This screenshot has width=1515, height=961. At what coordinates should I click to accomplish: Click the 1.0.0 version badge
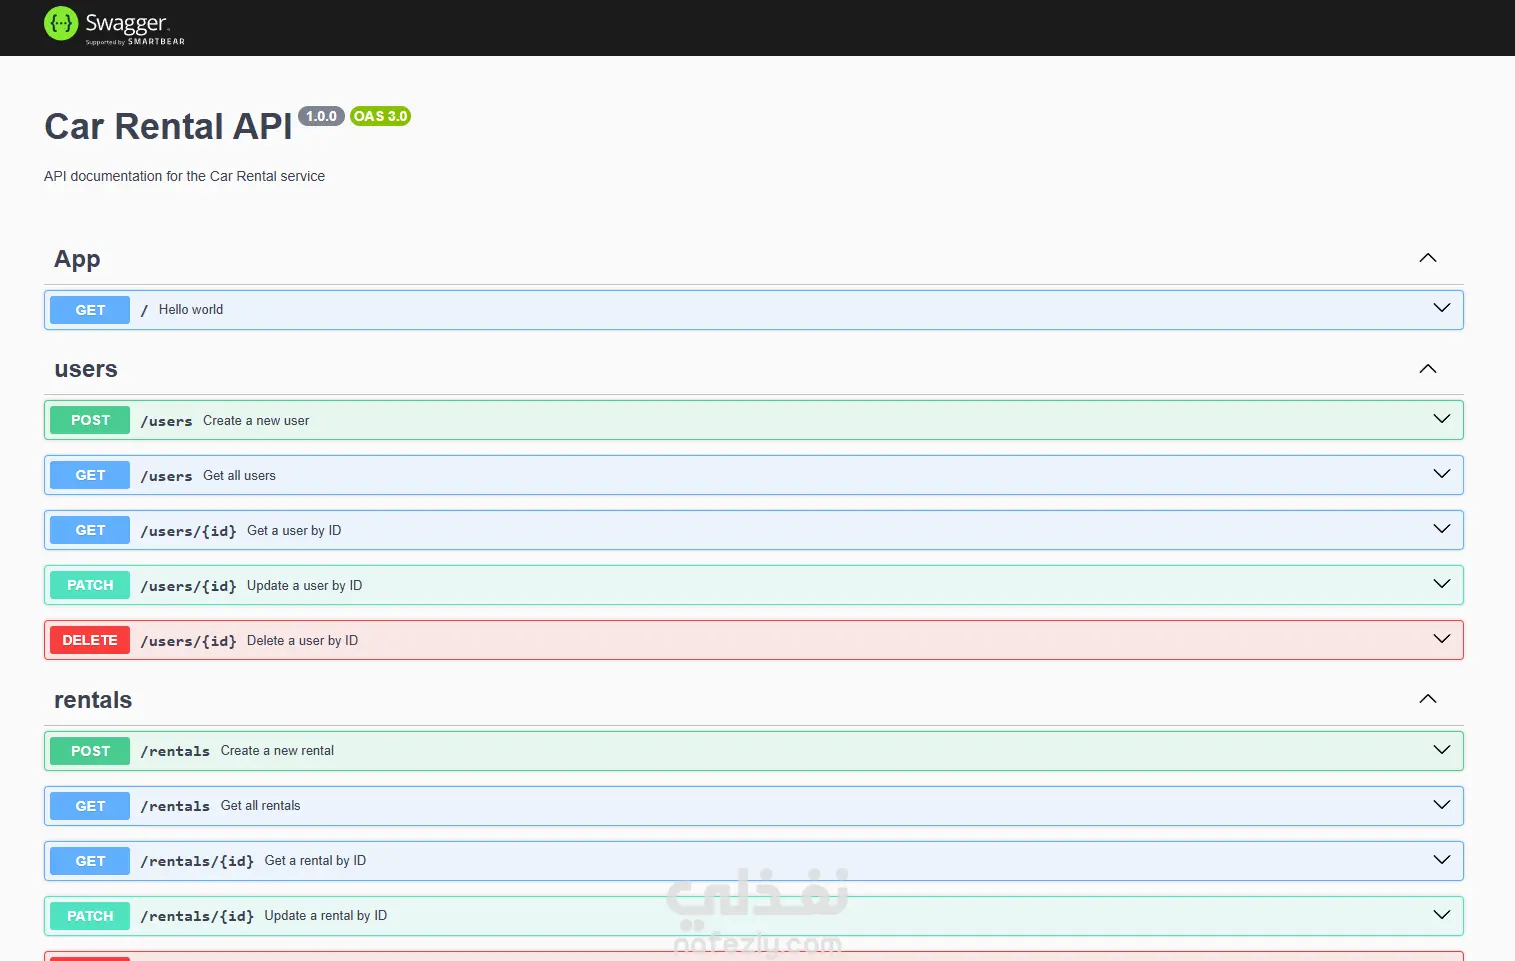point(321,115)
